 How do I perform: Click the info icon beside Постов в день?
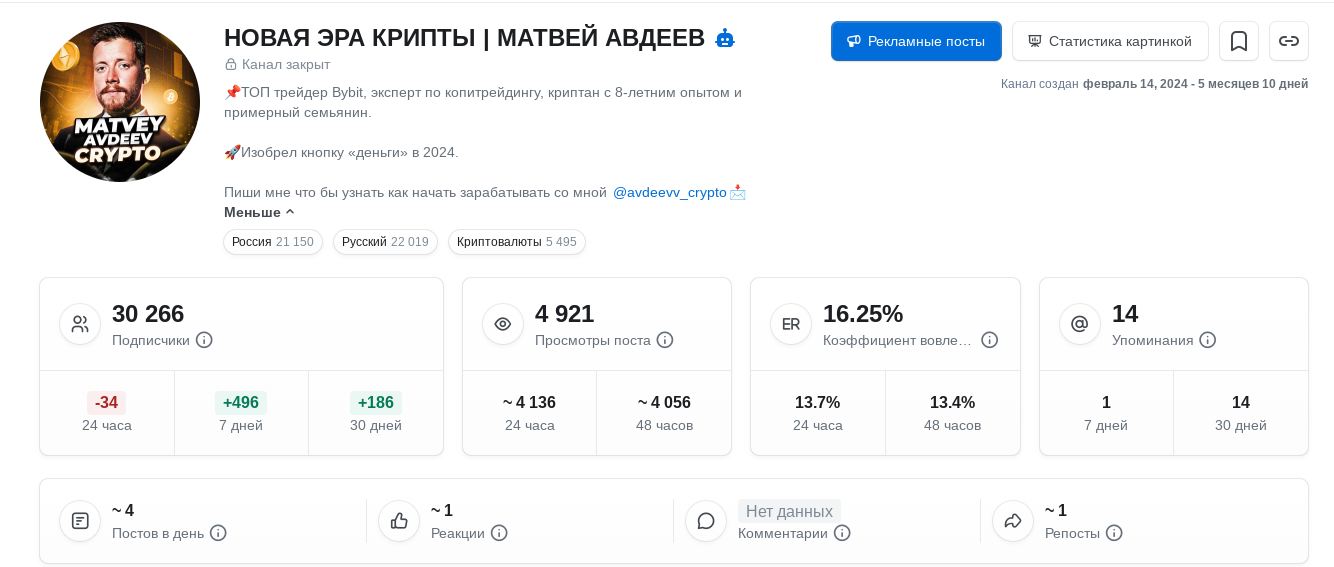218,533
